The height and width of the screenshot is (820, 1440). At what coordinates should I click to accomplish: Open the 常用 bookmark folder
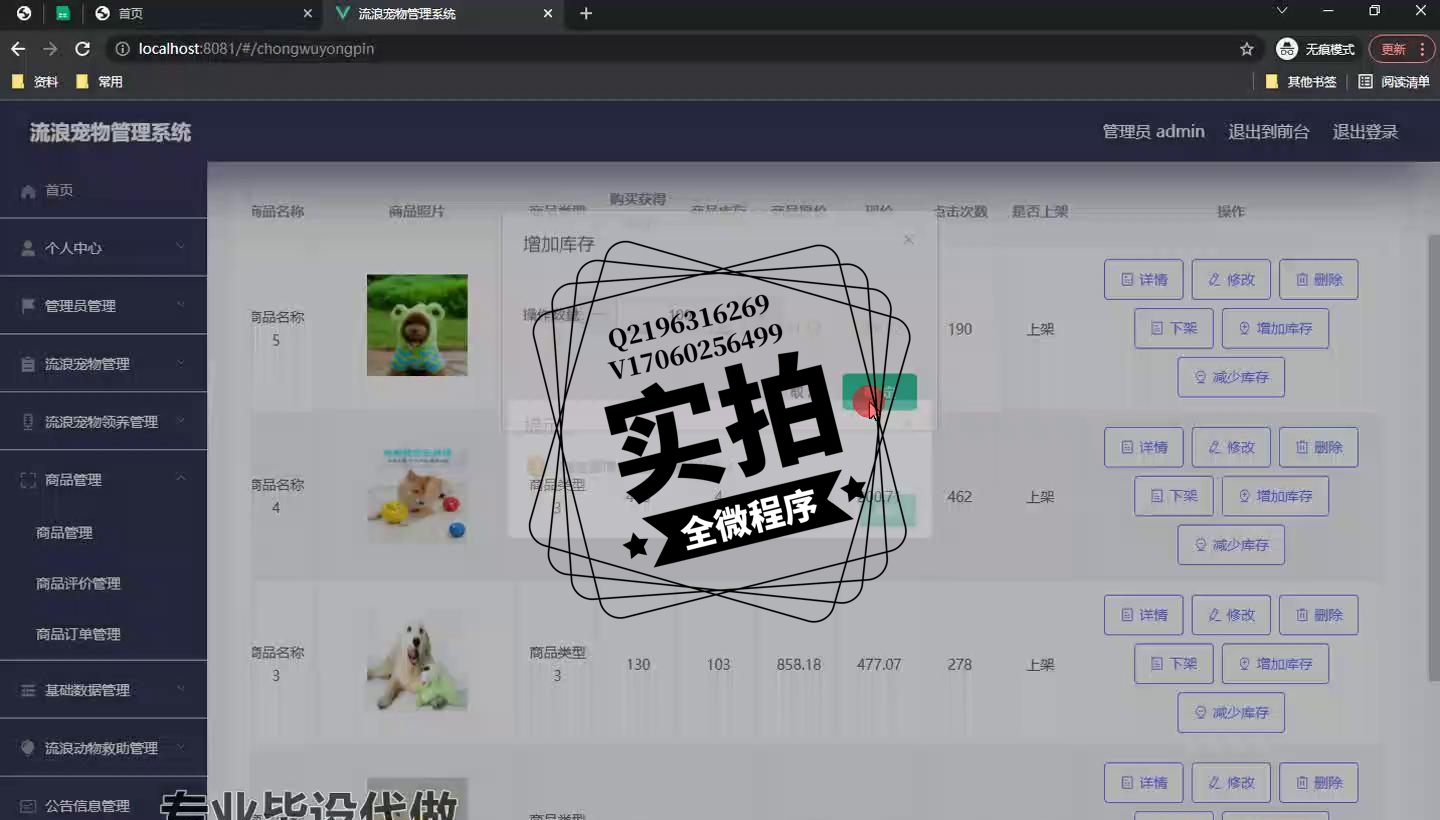(x=100, y=82)
